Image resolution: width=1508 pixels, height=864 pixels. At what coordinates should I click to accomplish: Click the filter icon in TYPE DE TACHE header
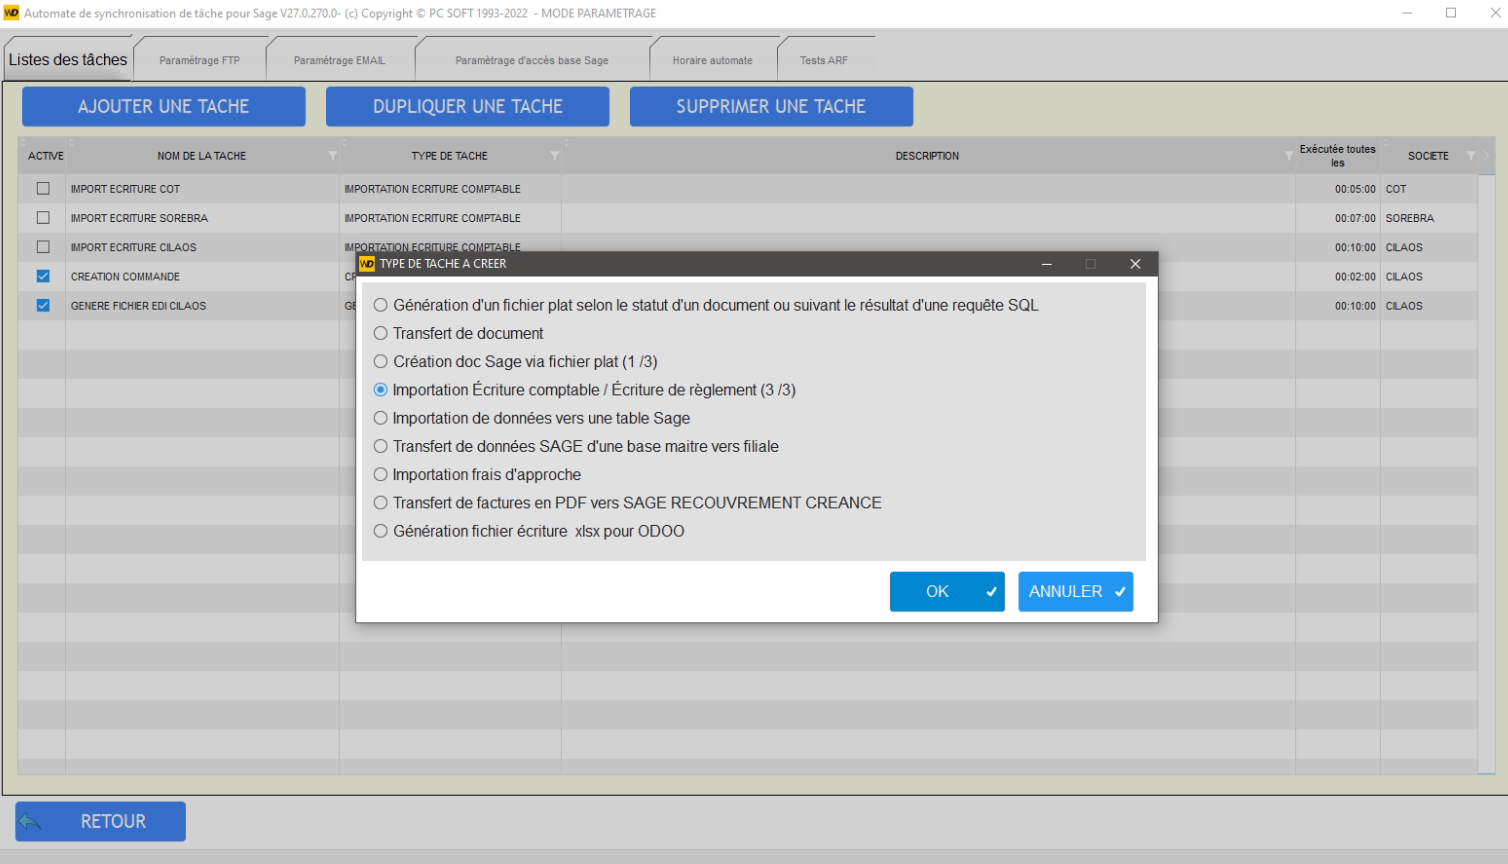[554, 156]
